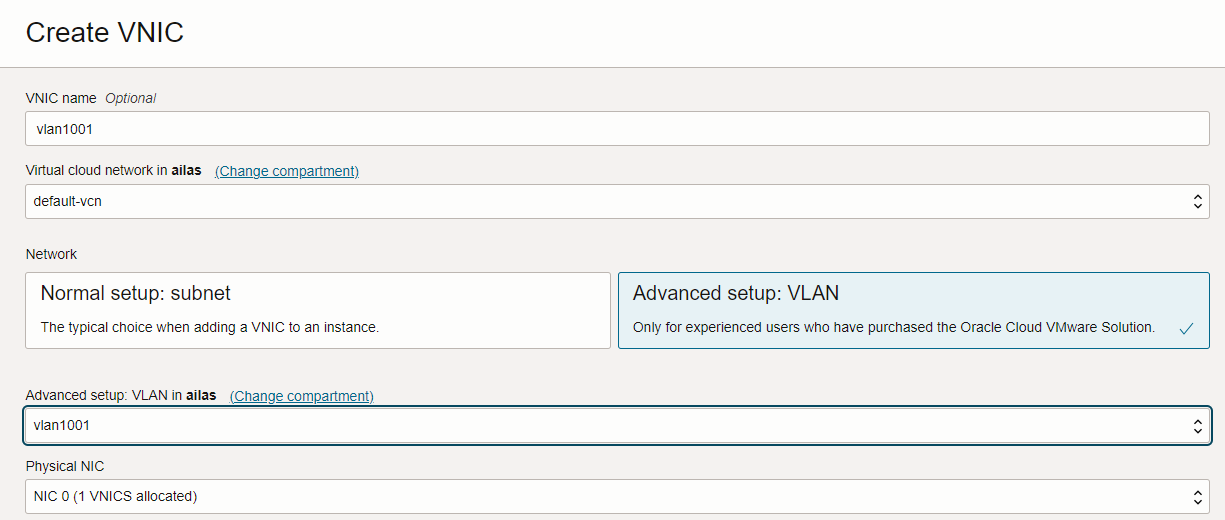Select the Normal setup: subnet option
This screenshot has width=1225, height=520.
coord(318,310)
